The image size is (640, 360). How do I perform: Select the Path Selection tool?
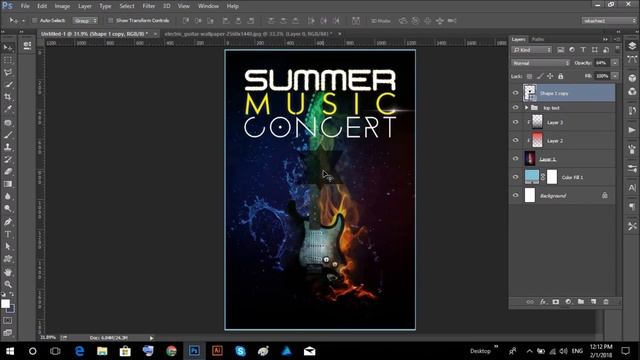[8, 247]
